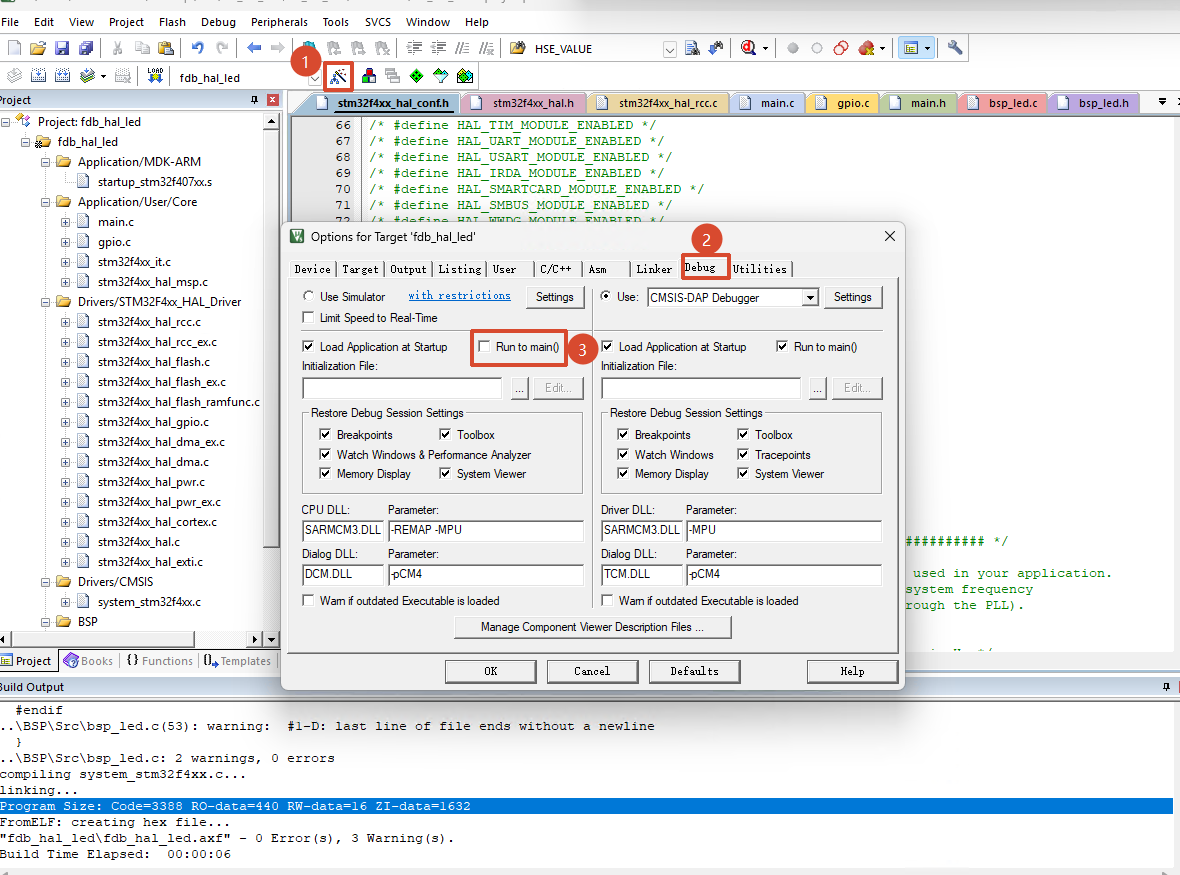Viewport: 1180px width, 875px height.
Task: Create a new file with toolbar icon
Action: 14,48
